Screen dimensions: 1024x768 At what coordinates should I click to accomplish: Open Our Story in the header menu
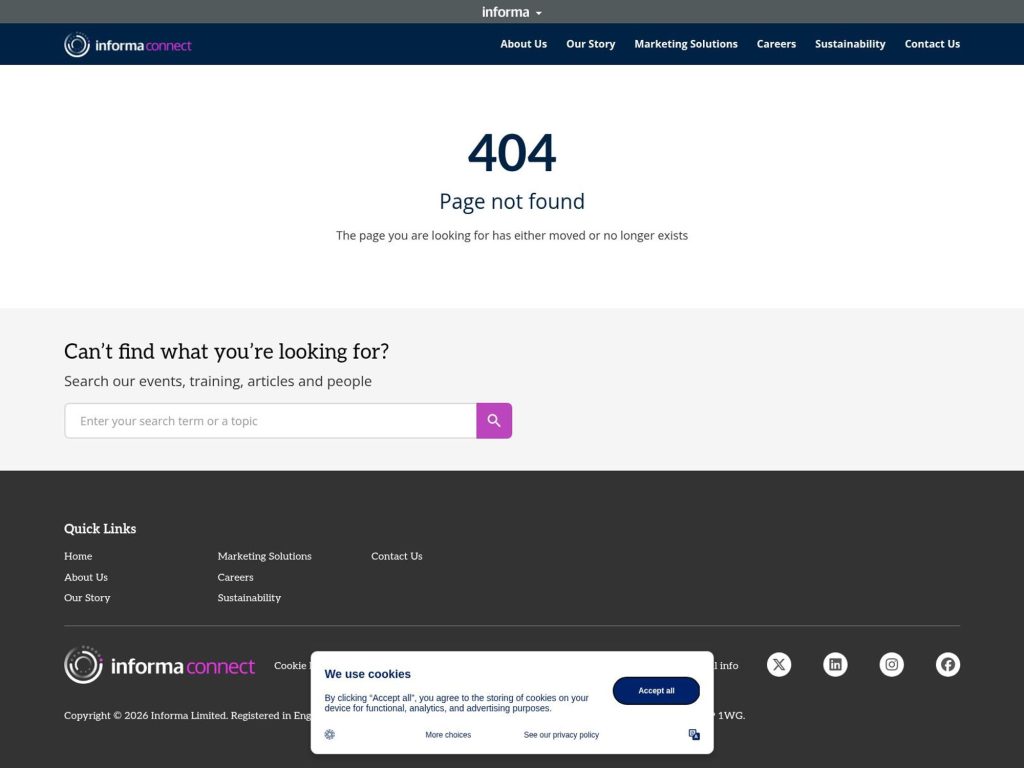pos(590,44)
